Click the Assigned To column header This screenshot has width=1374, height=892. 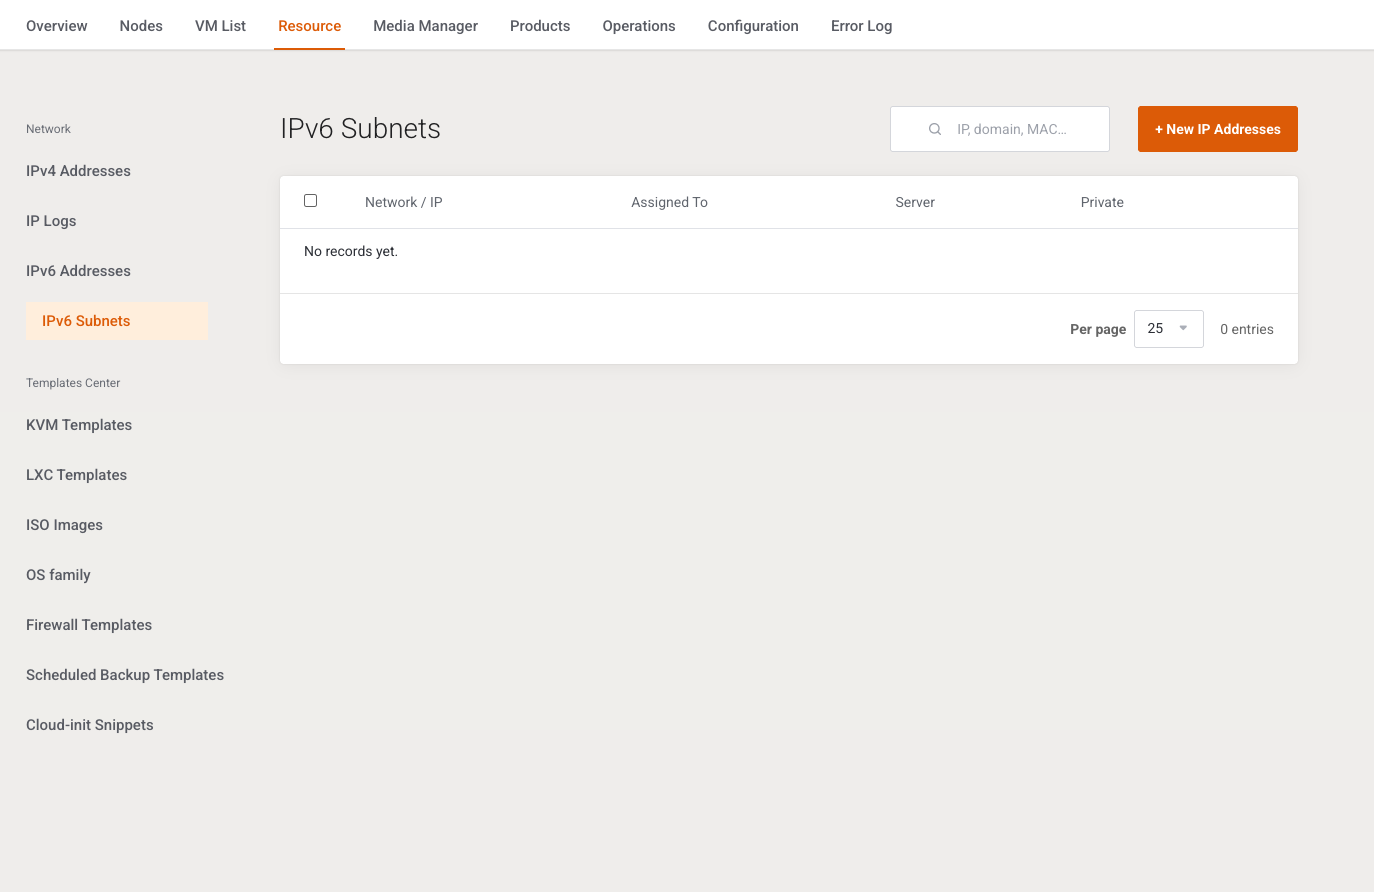[669, 202]
